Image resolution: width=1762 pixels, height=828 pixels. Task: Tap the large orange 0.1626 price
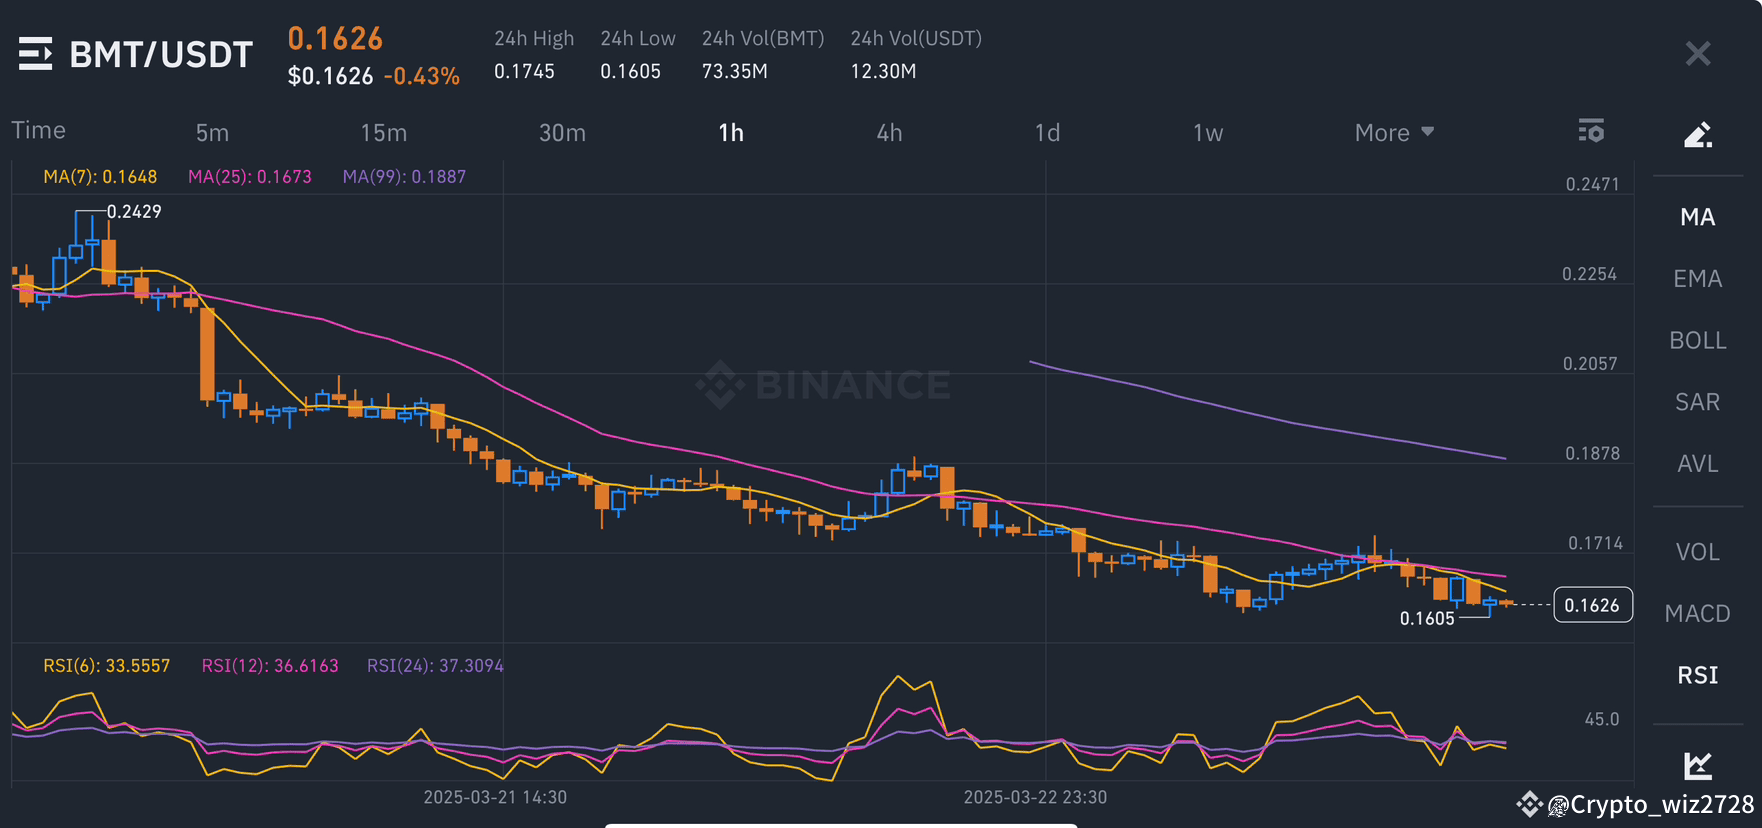click(x=335, y=39)
